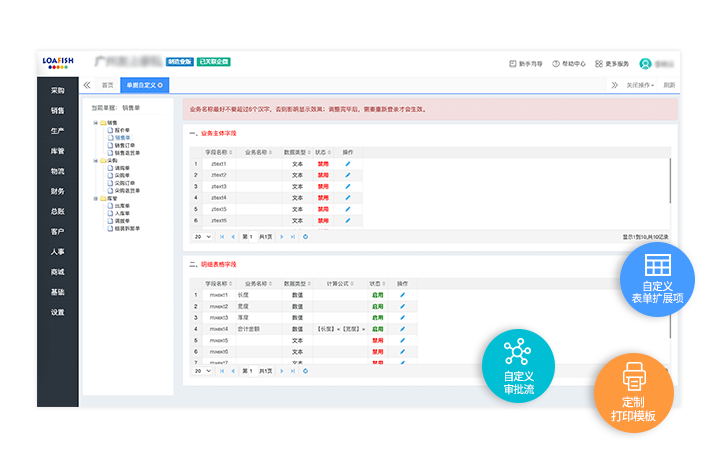The image size is (717, 457).
Task: Open 自定义表单扩展项 table circle icon
Action: (657, 278)
